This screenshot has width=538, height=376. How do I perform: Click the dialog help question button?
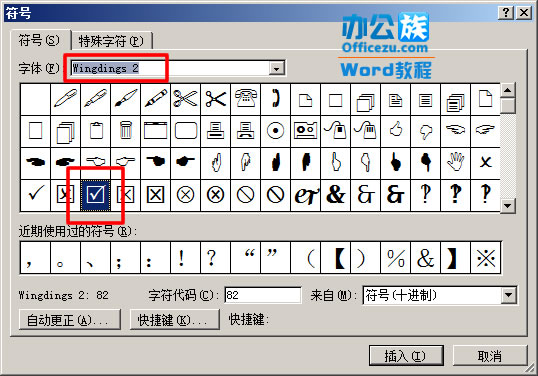506,13
